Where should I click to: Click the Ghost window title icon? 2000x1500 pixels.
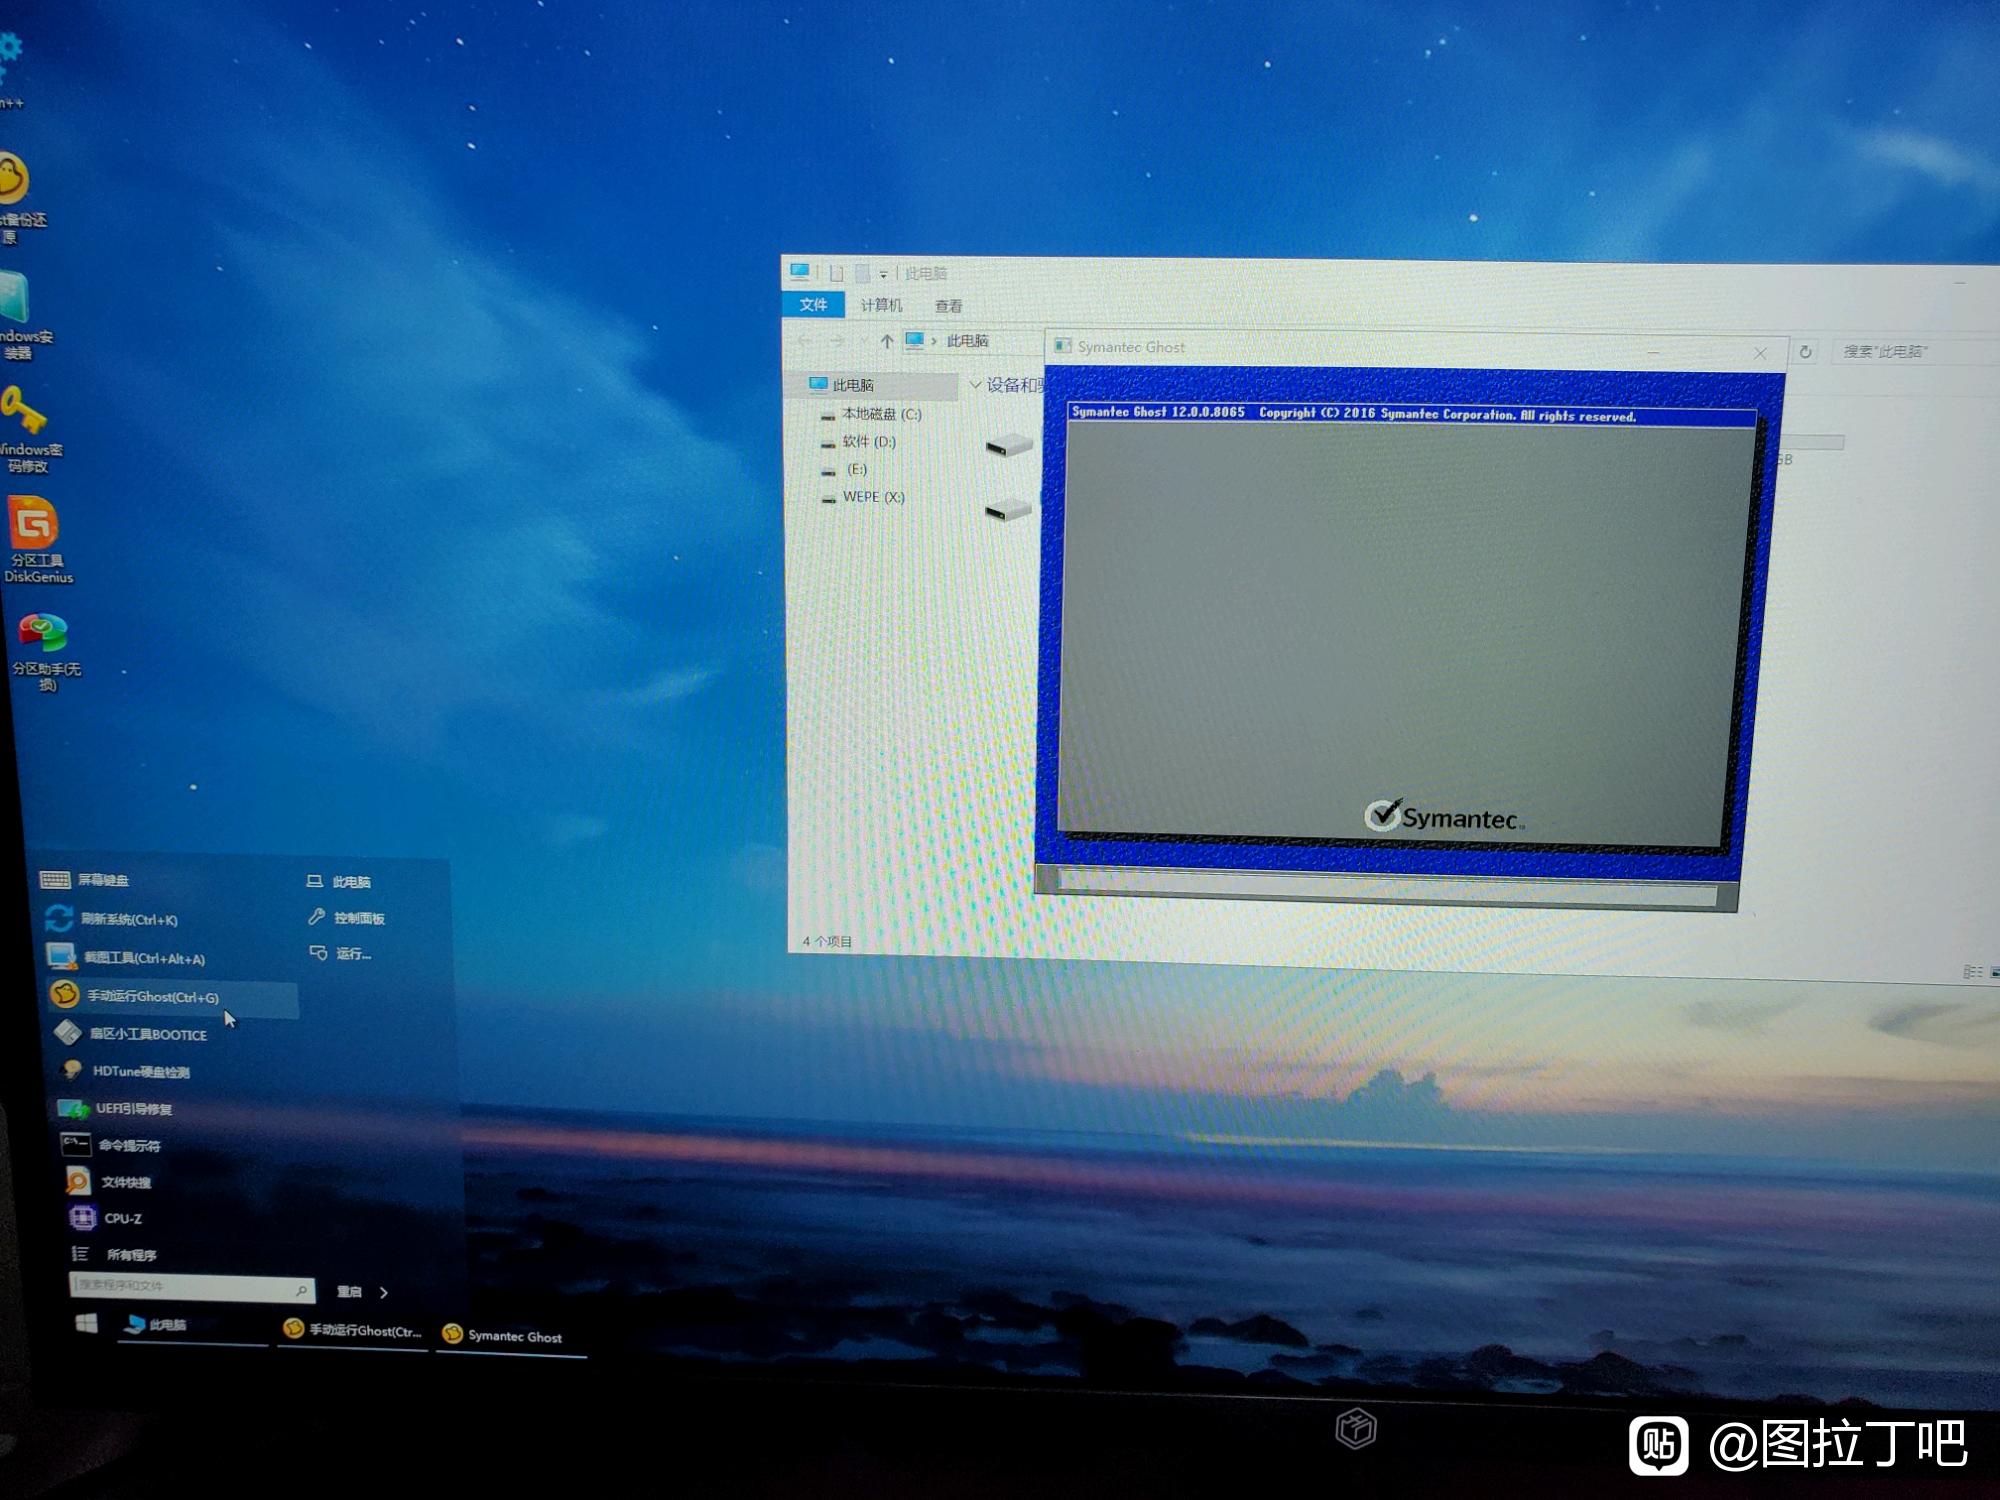tap(1063, 346)
